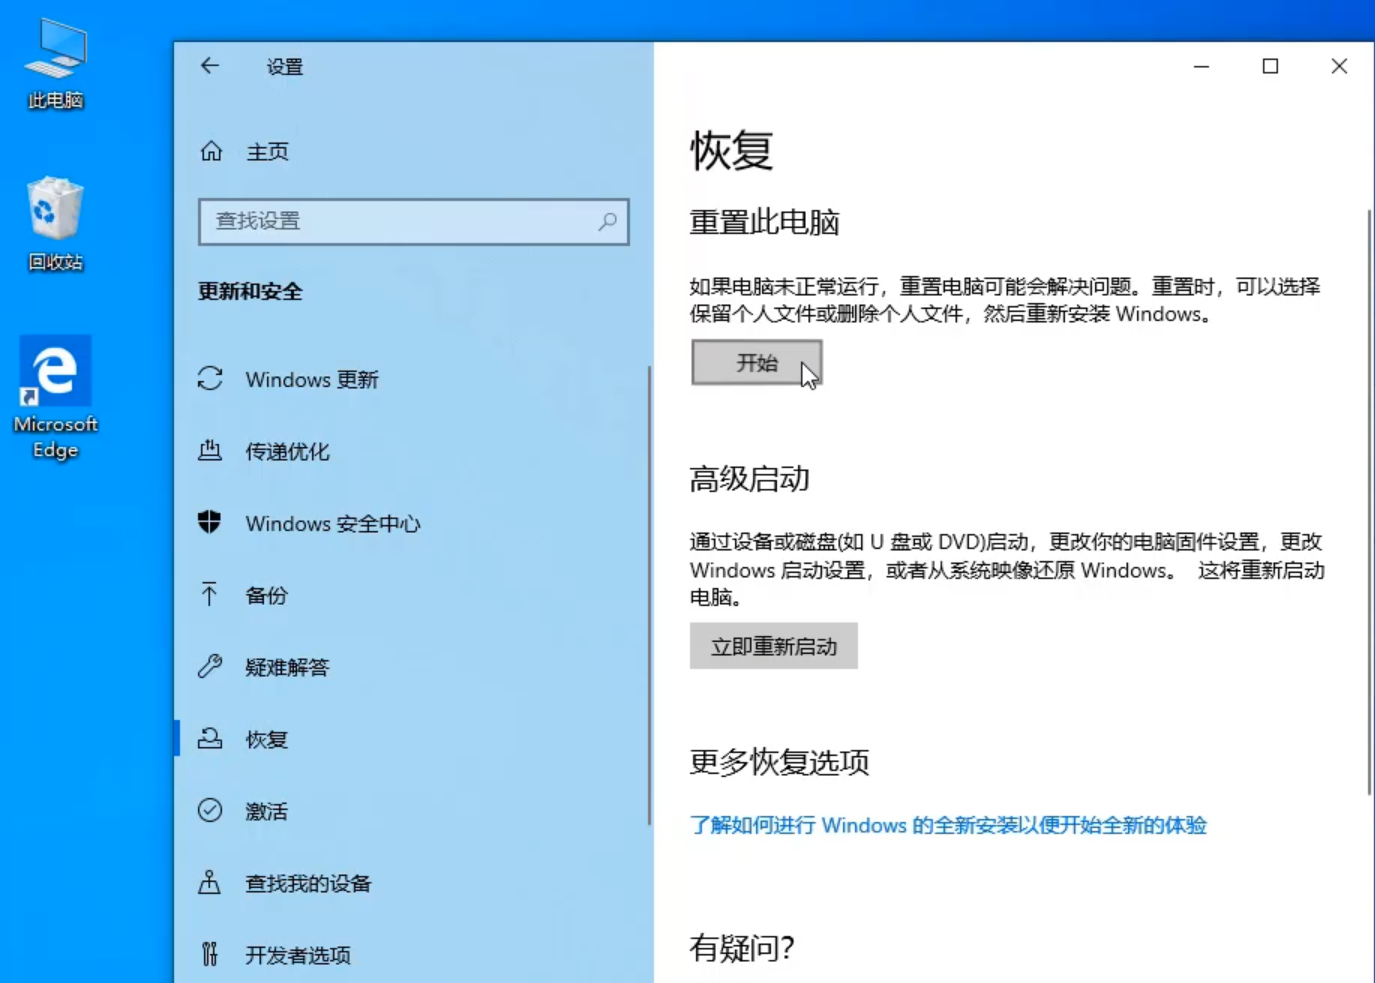Click the Windows 安全中心 shield icon
Screen dimensions: 1375x983
click(x=210, y=523)
